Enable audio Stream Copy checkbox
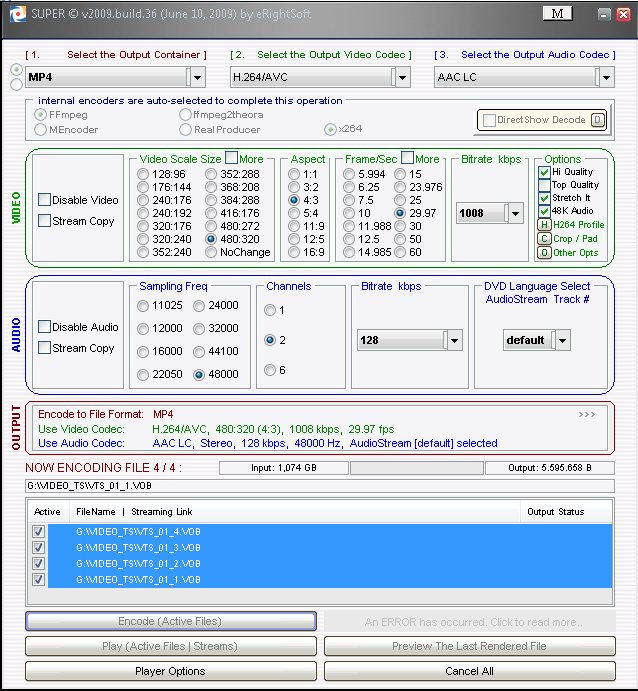This screenshot has height=691, width=638. (45, 348)
